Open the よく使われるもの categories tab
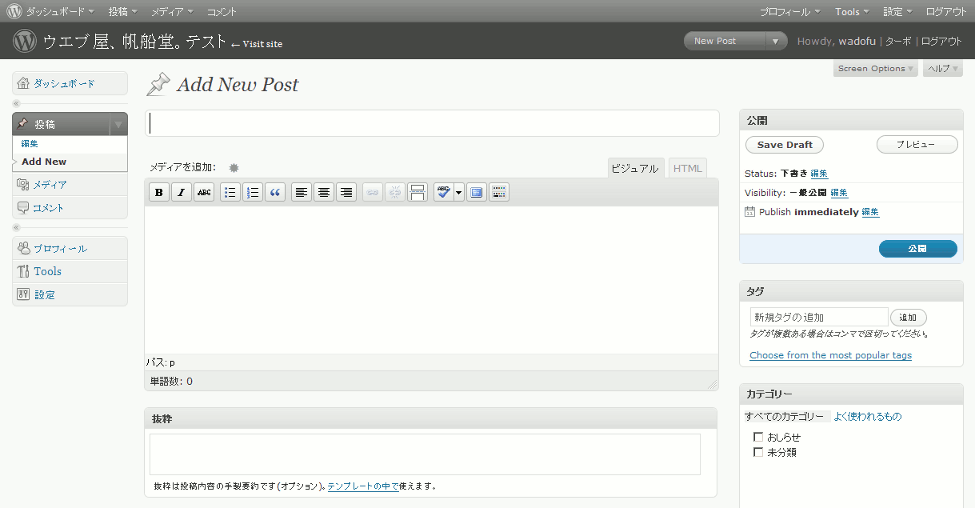 click(x=867, y=416)
